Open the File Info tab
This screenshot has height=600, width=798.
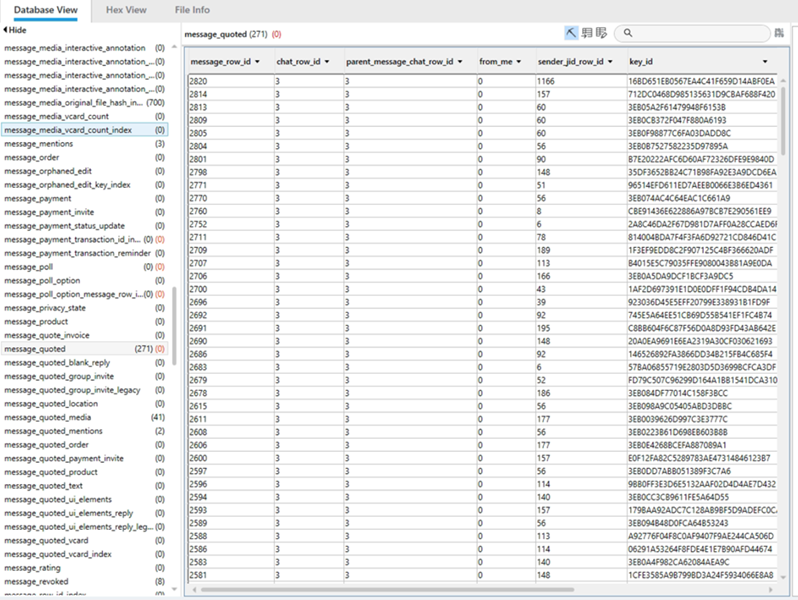coord(192,10)
